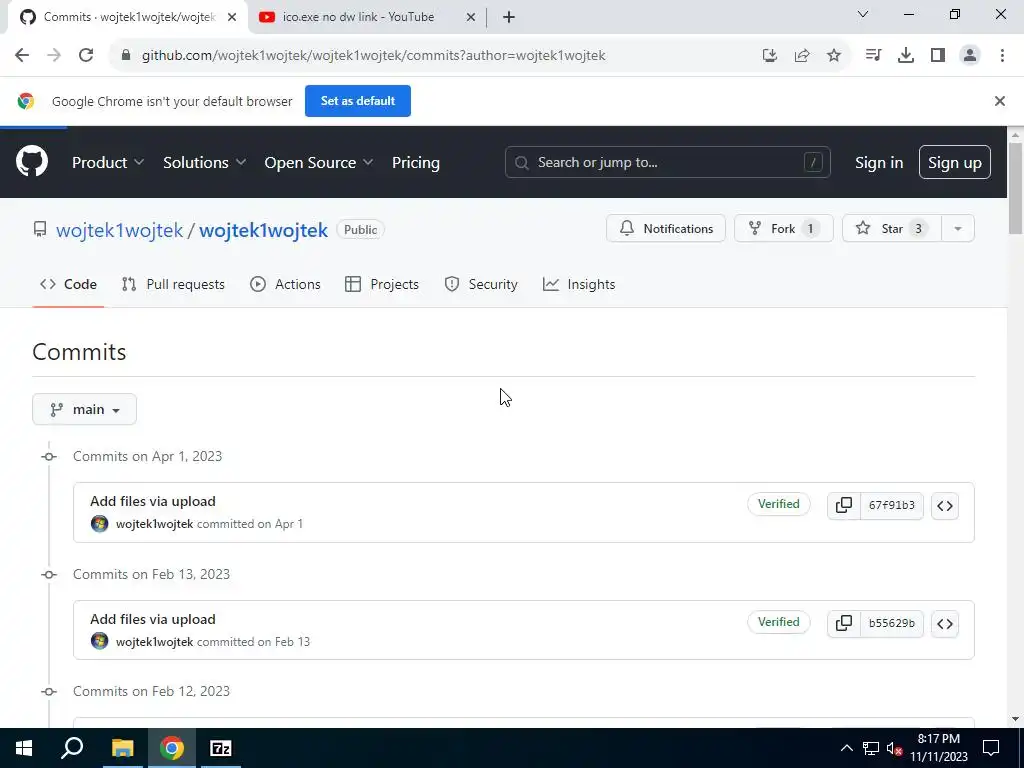
Task: Open bold wojtek1wojtek repository link
Action: click(263, 230)
